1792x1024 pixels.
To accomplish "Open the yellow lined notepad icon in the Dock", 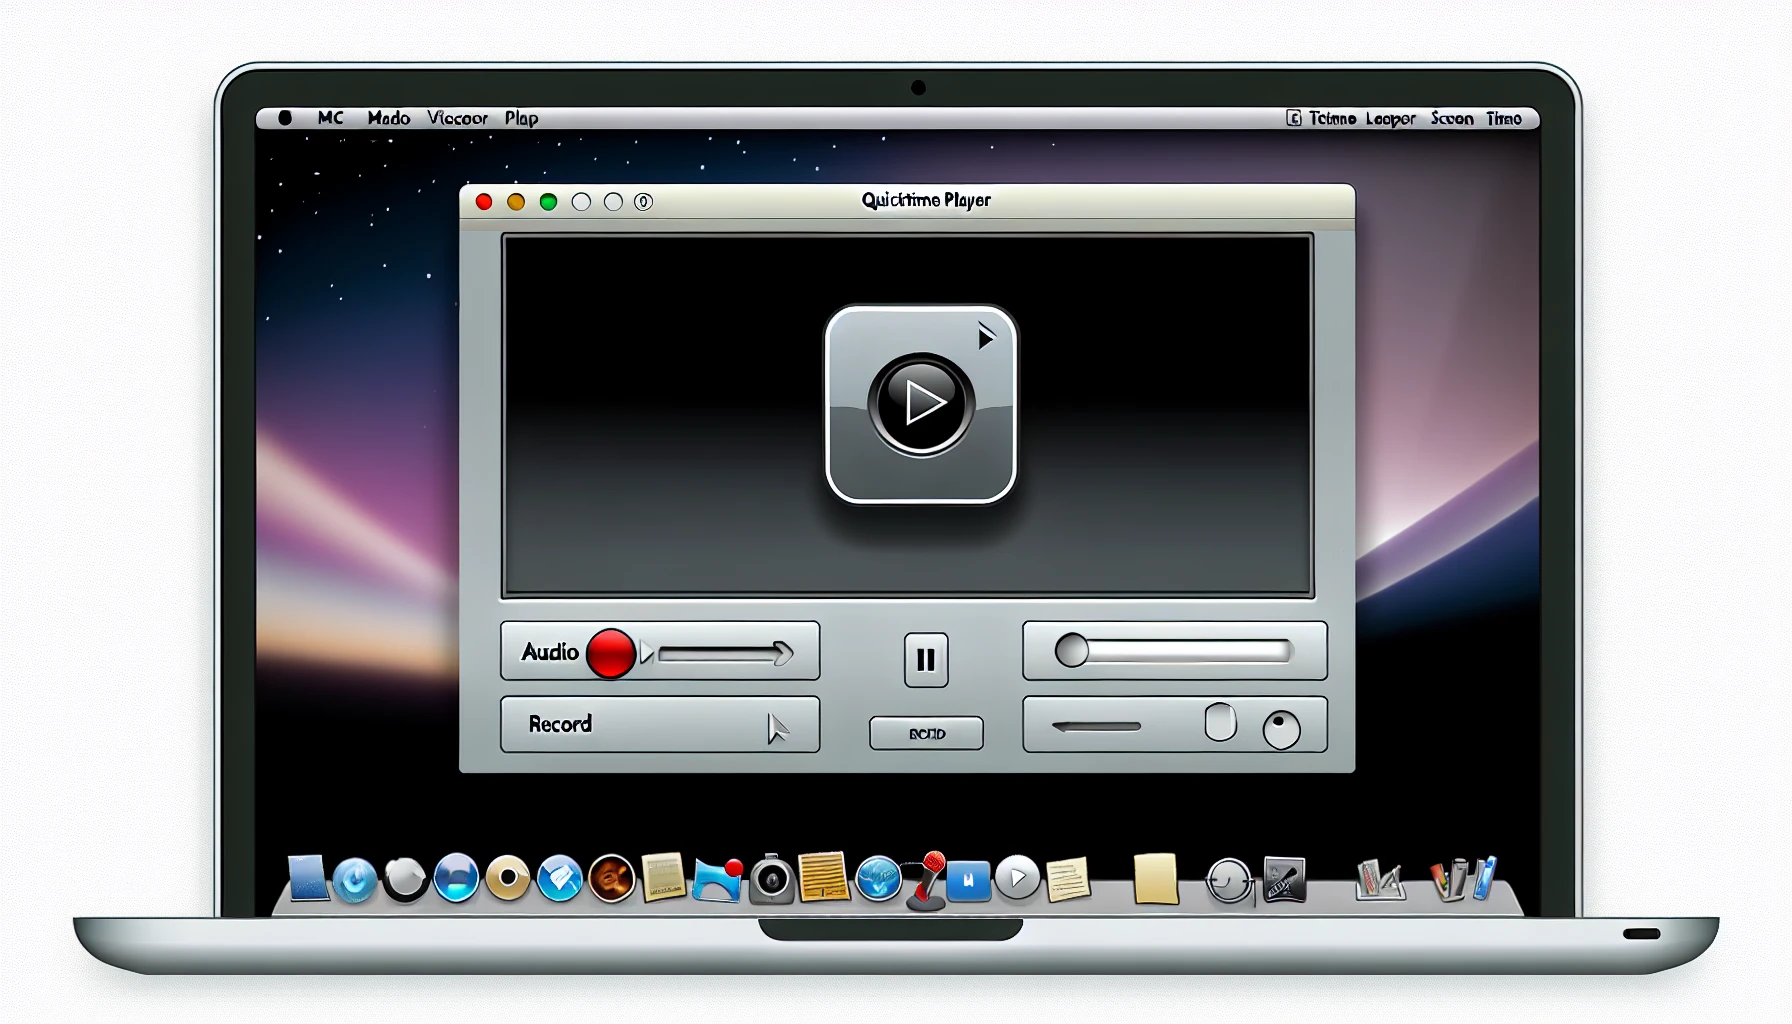I will (x=824, y=877).
